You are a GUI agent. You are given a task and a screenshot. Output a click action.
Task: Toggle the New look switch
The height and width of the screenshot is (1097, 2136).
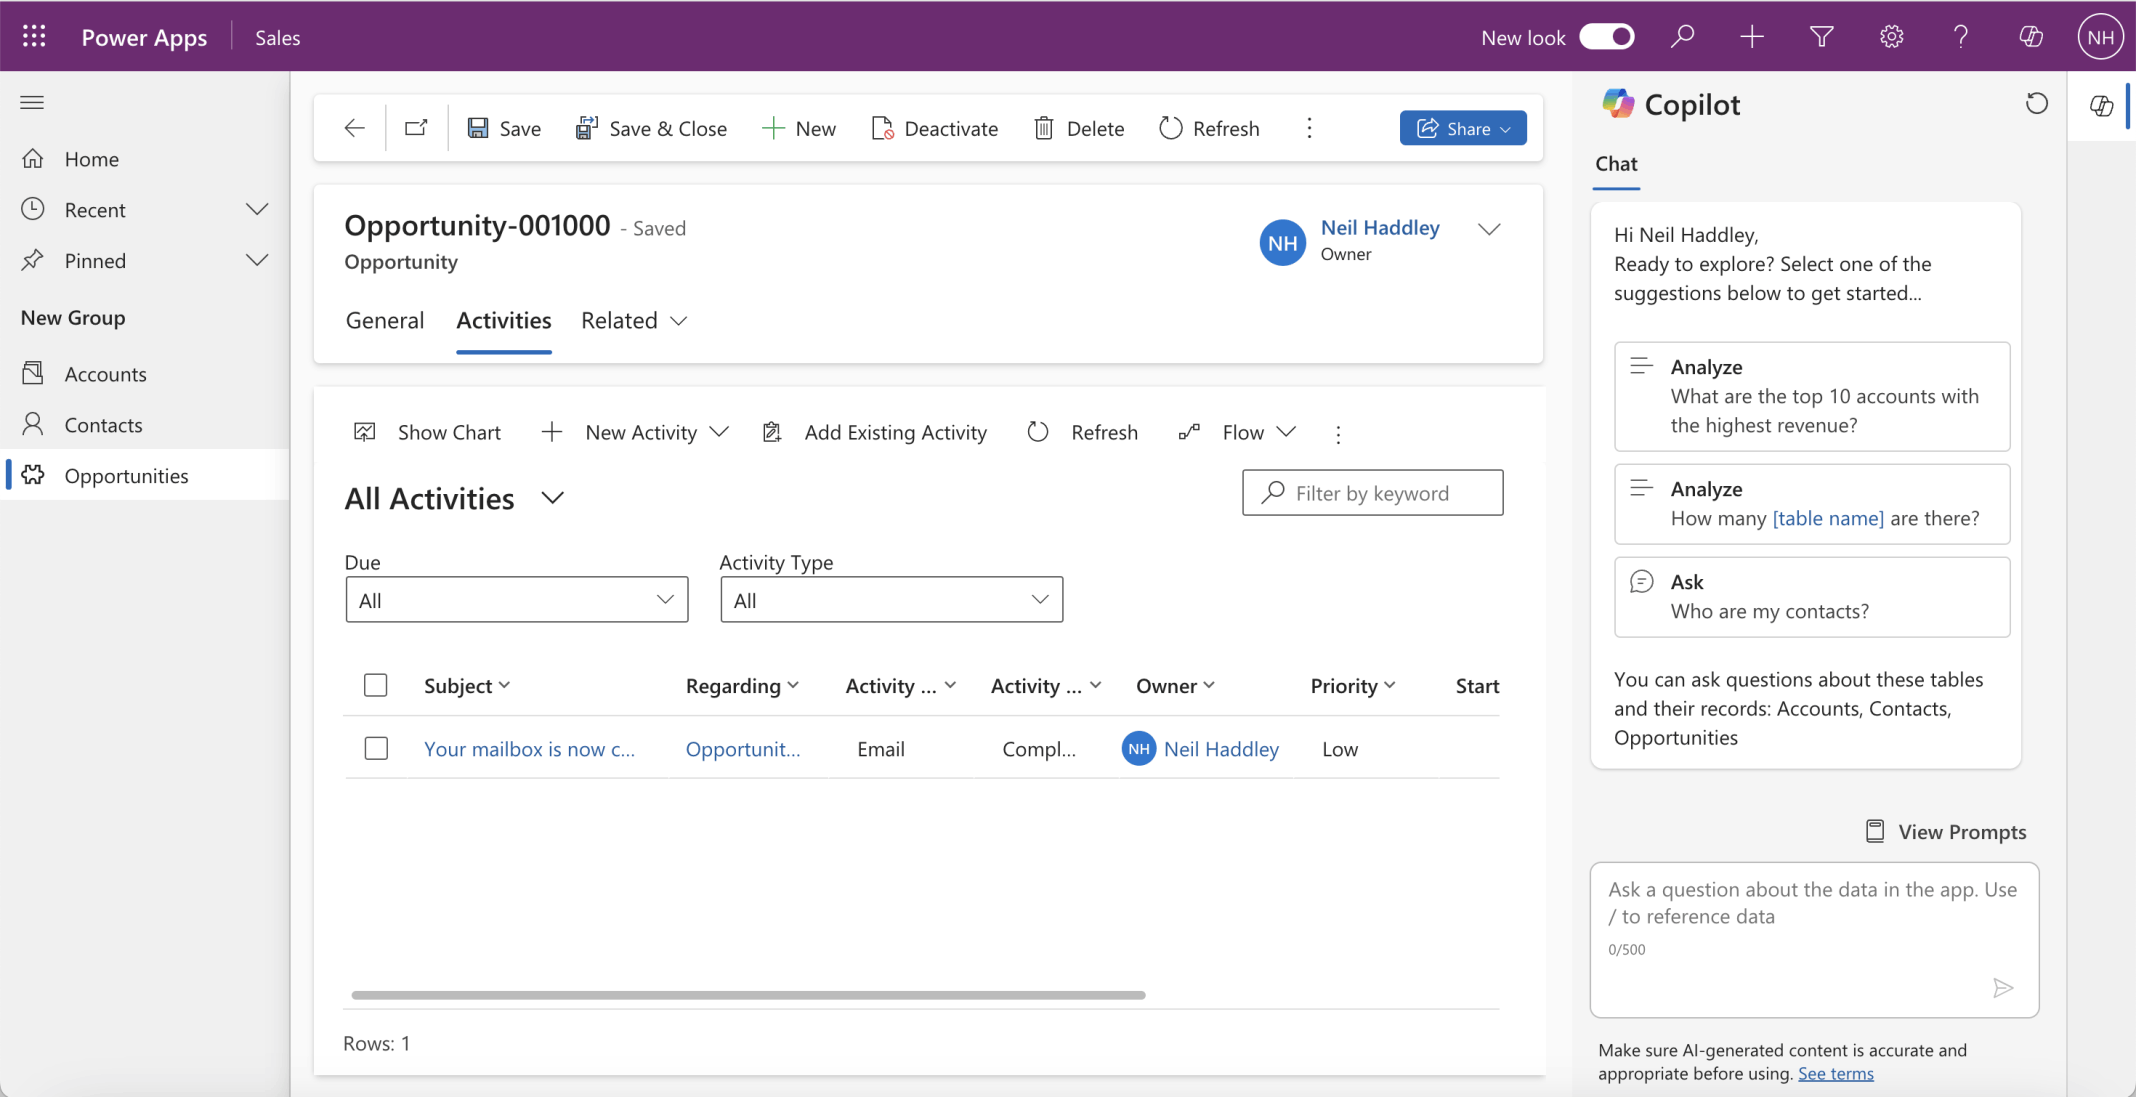point(1606,37)
